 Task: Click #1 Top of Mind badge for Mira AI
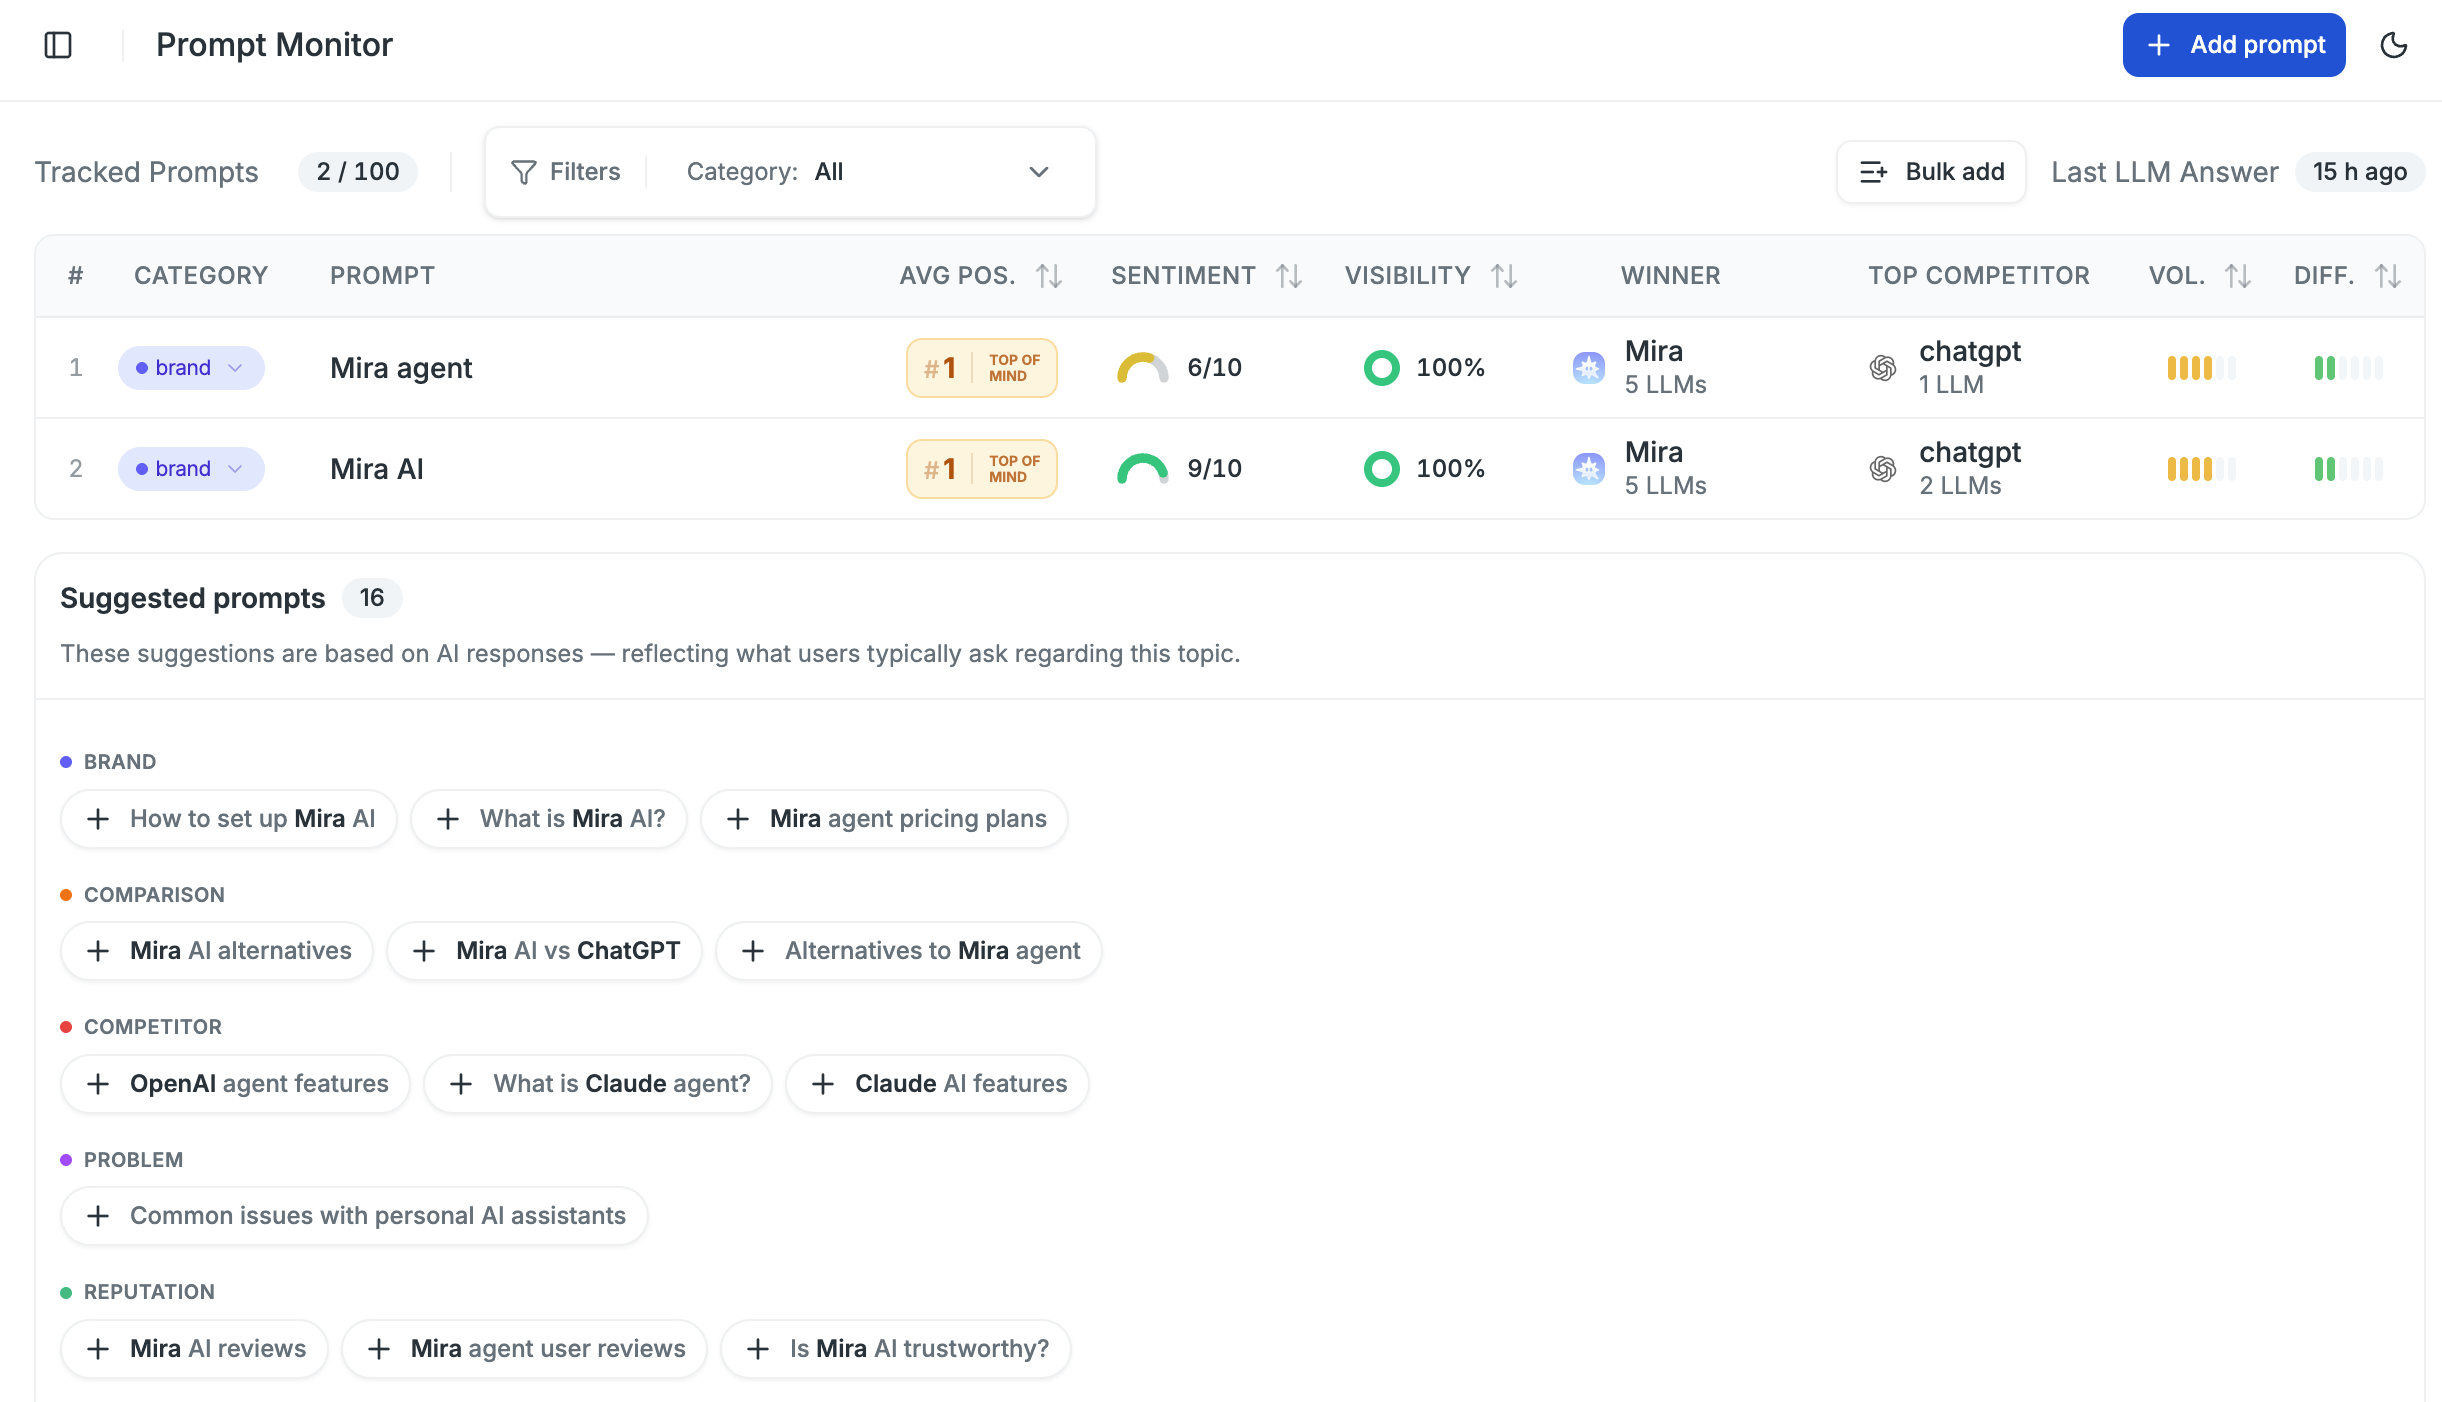coord(982,469)
